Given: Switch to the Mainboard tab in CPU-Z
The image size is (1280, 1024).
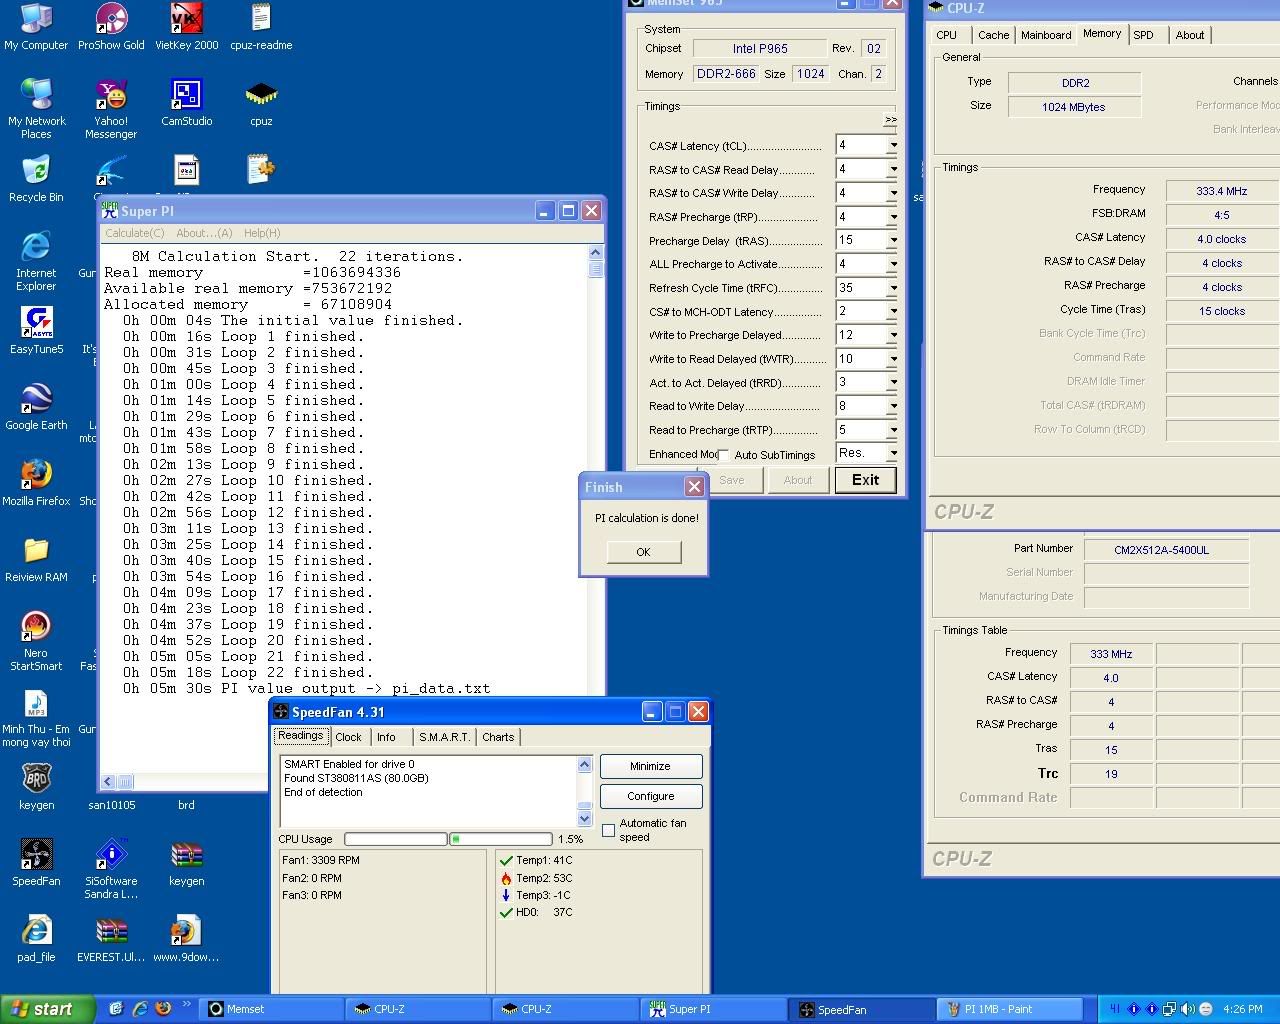Looking at the screenshot, I should click(1046, 35).
